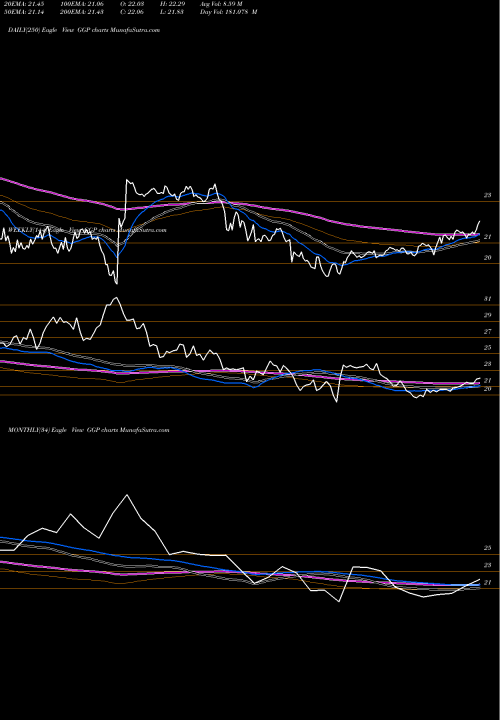Click the Day Vol figure
Screen dimensions: 500x720
pyautogui.click(x=229, y=12)
